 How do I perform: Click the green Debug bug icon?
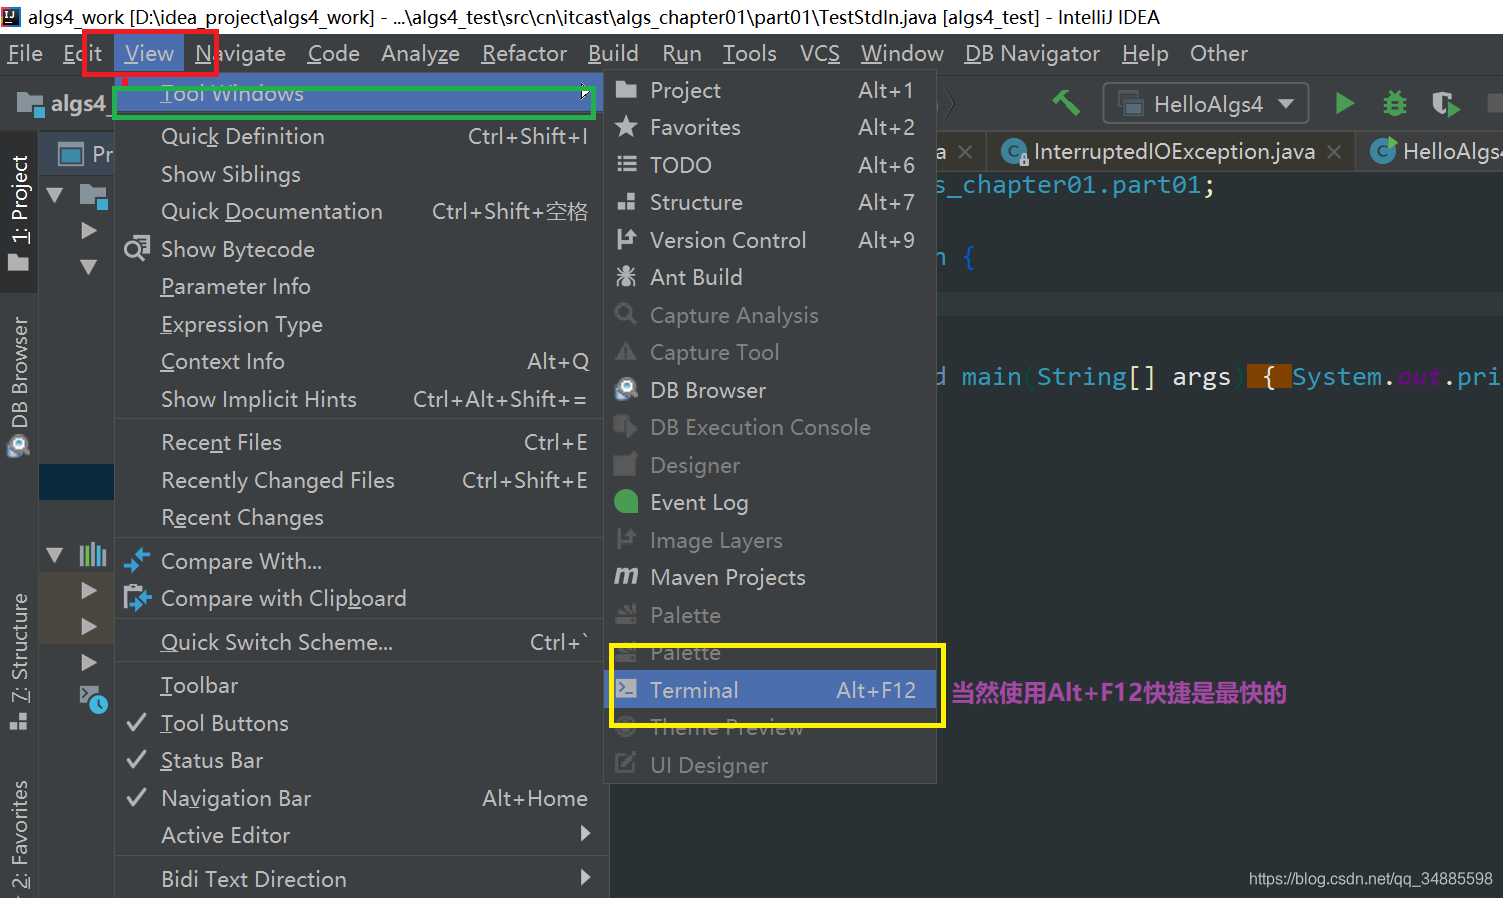1394,103
